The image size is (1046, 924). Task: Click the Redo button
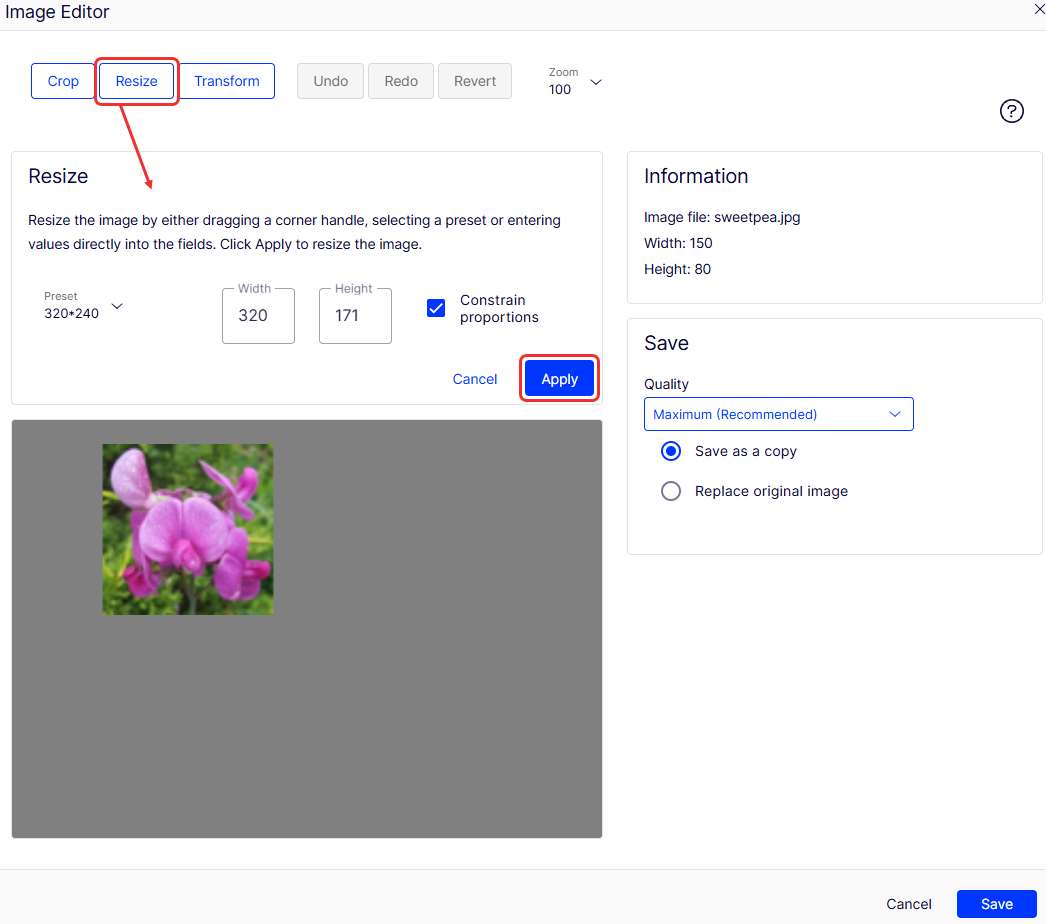[401, 81]
